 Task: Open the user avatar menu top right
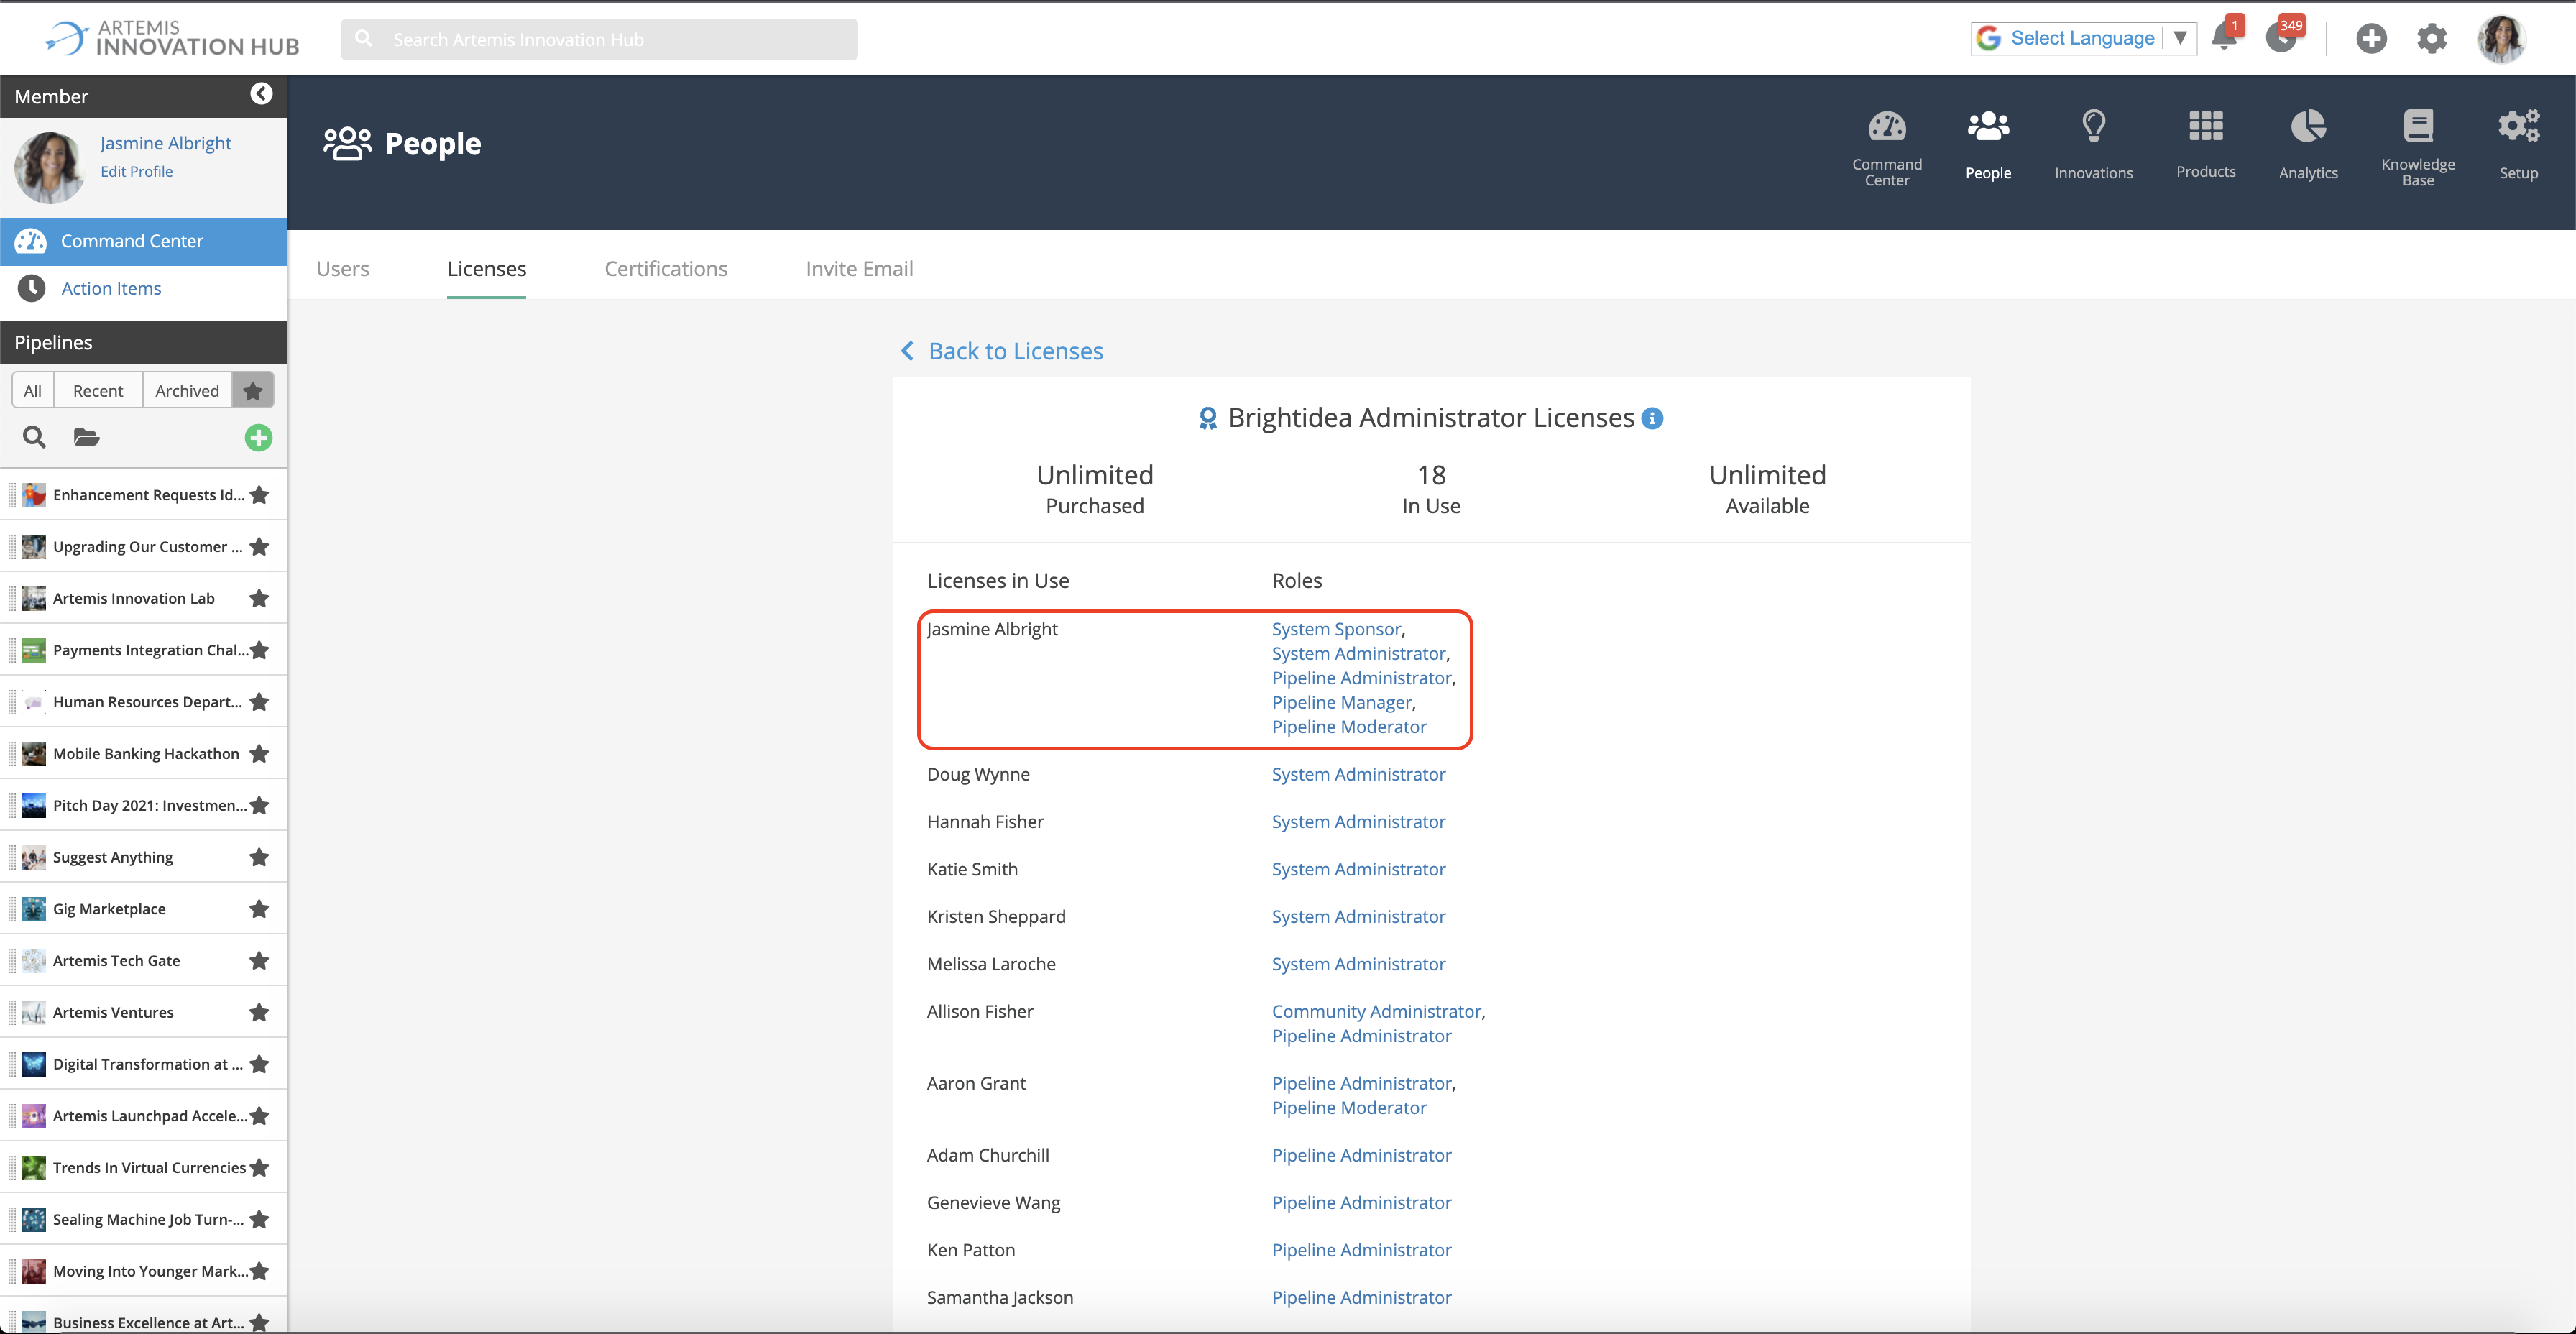[2501, 39]
